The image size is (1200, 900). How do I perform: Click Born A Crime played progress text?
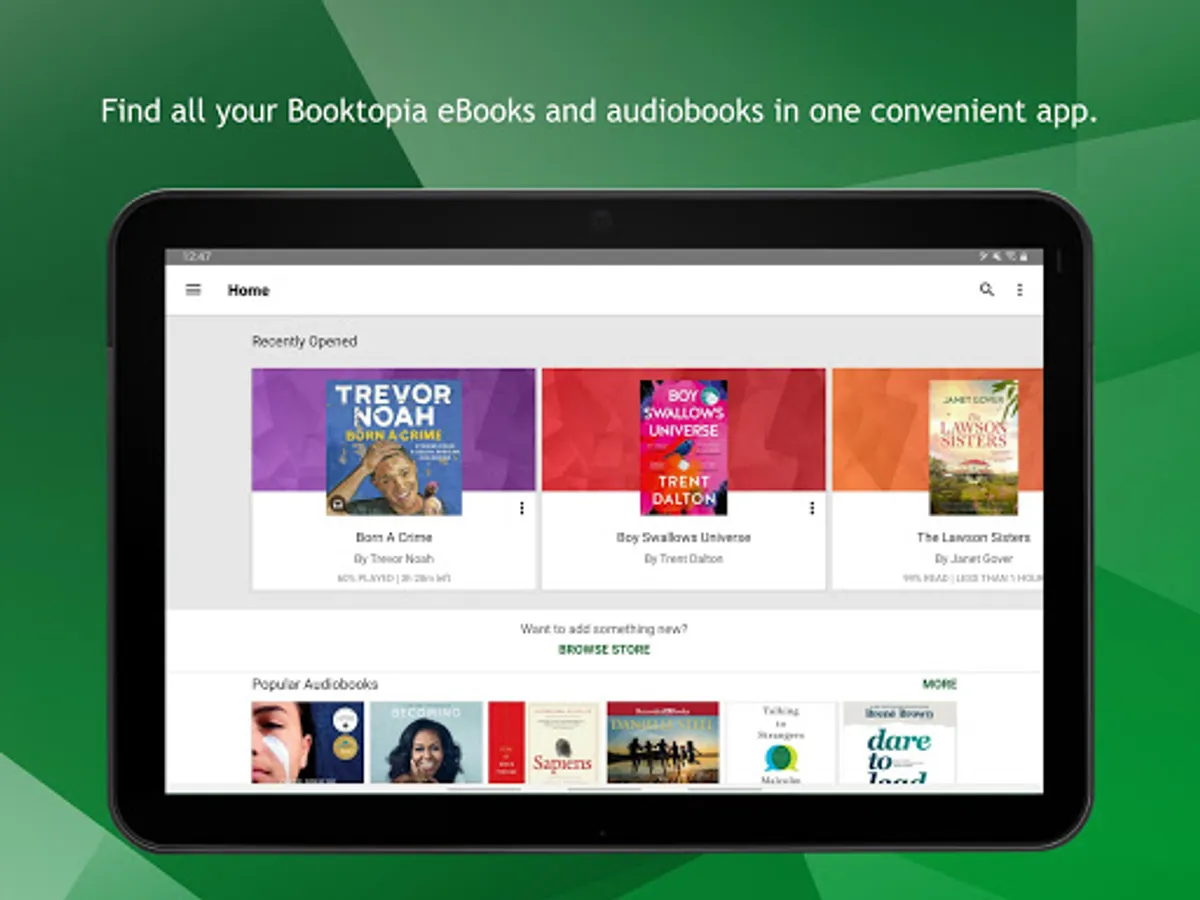[x=394, y=578]
